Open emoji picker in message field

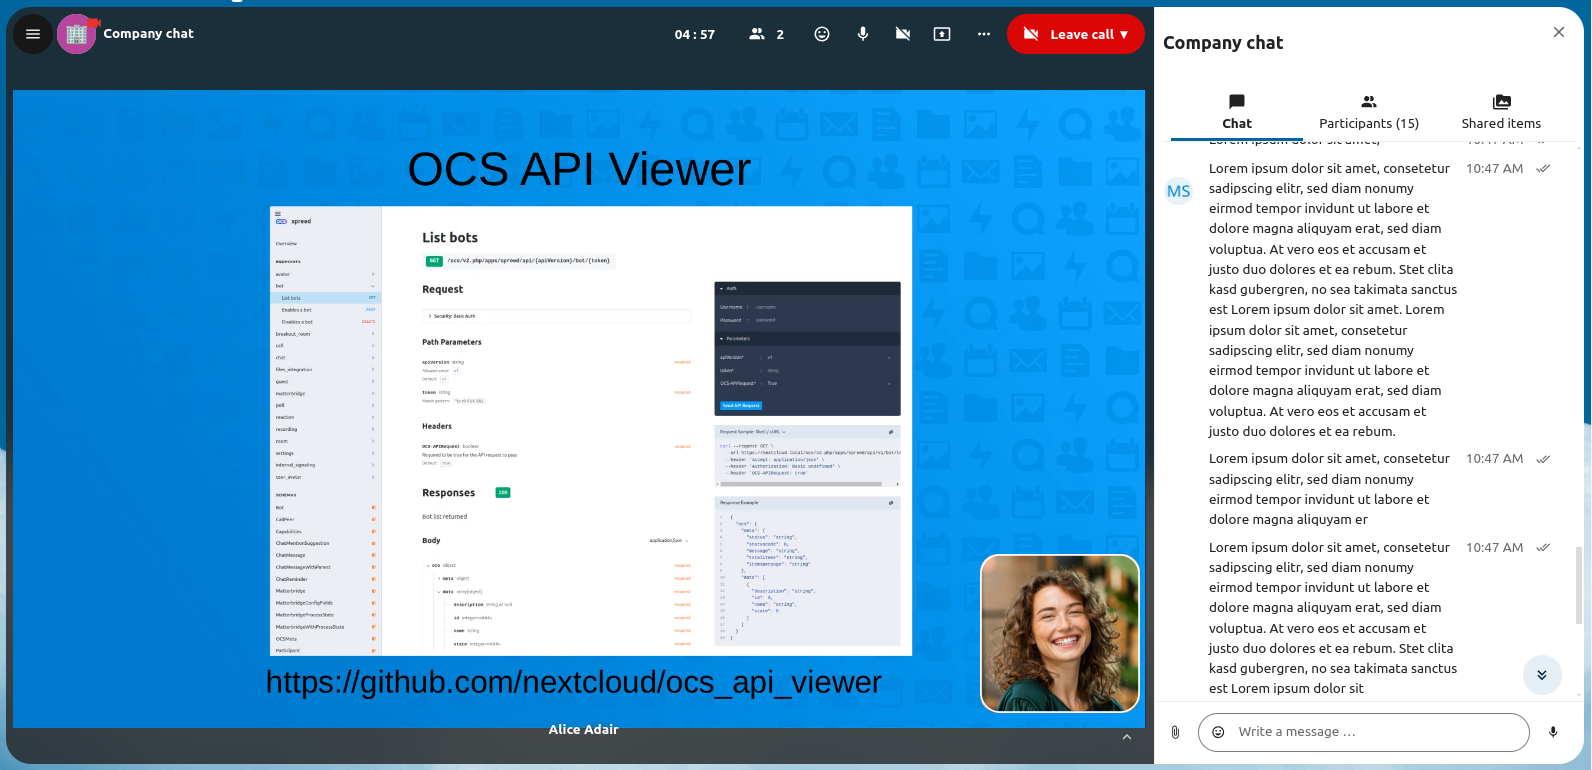point(1218,732)
